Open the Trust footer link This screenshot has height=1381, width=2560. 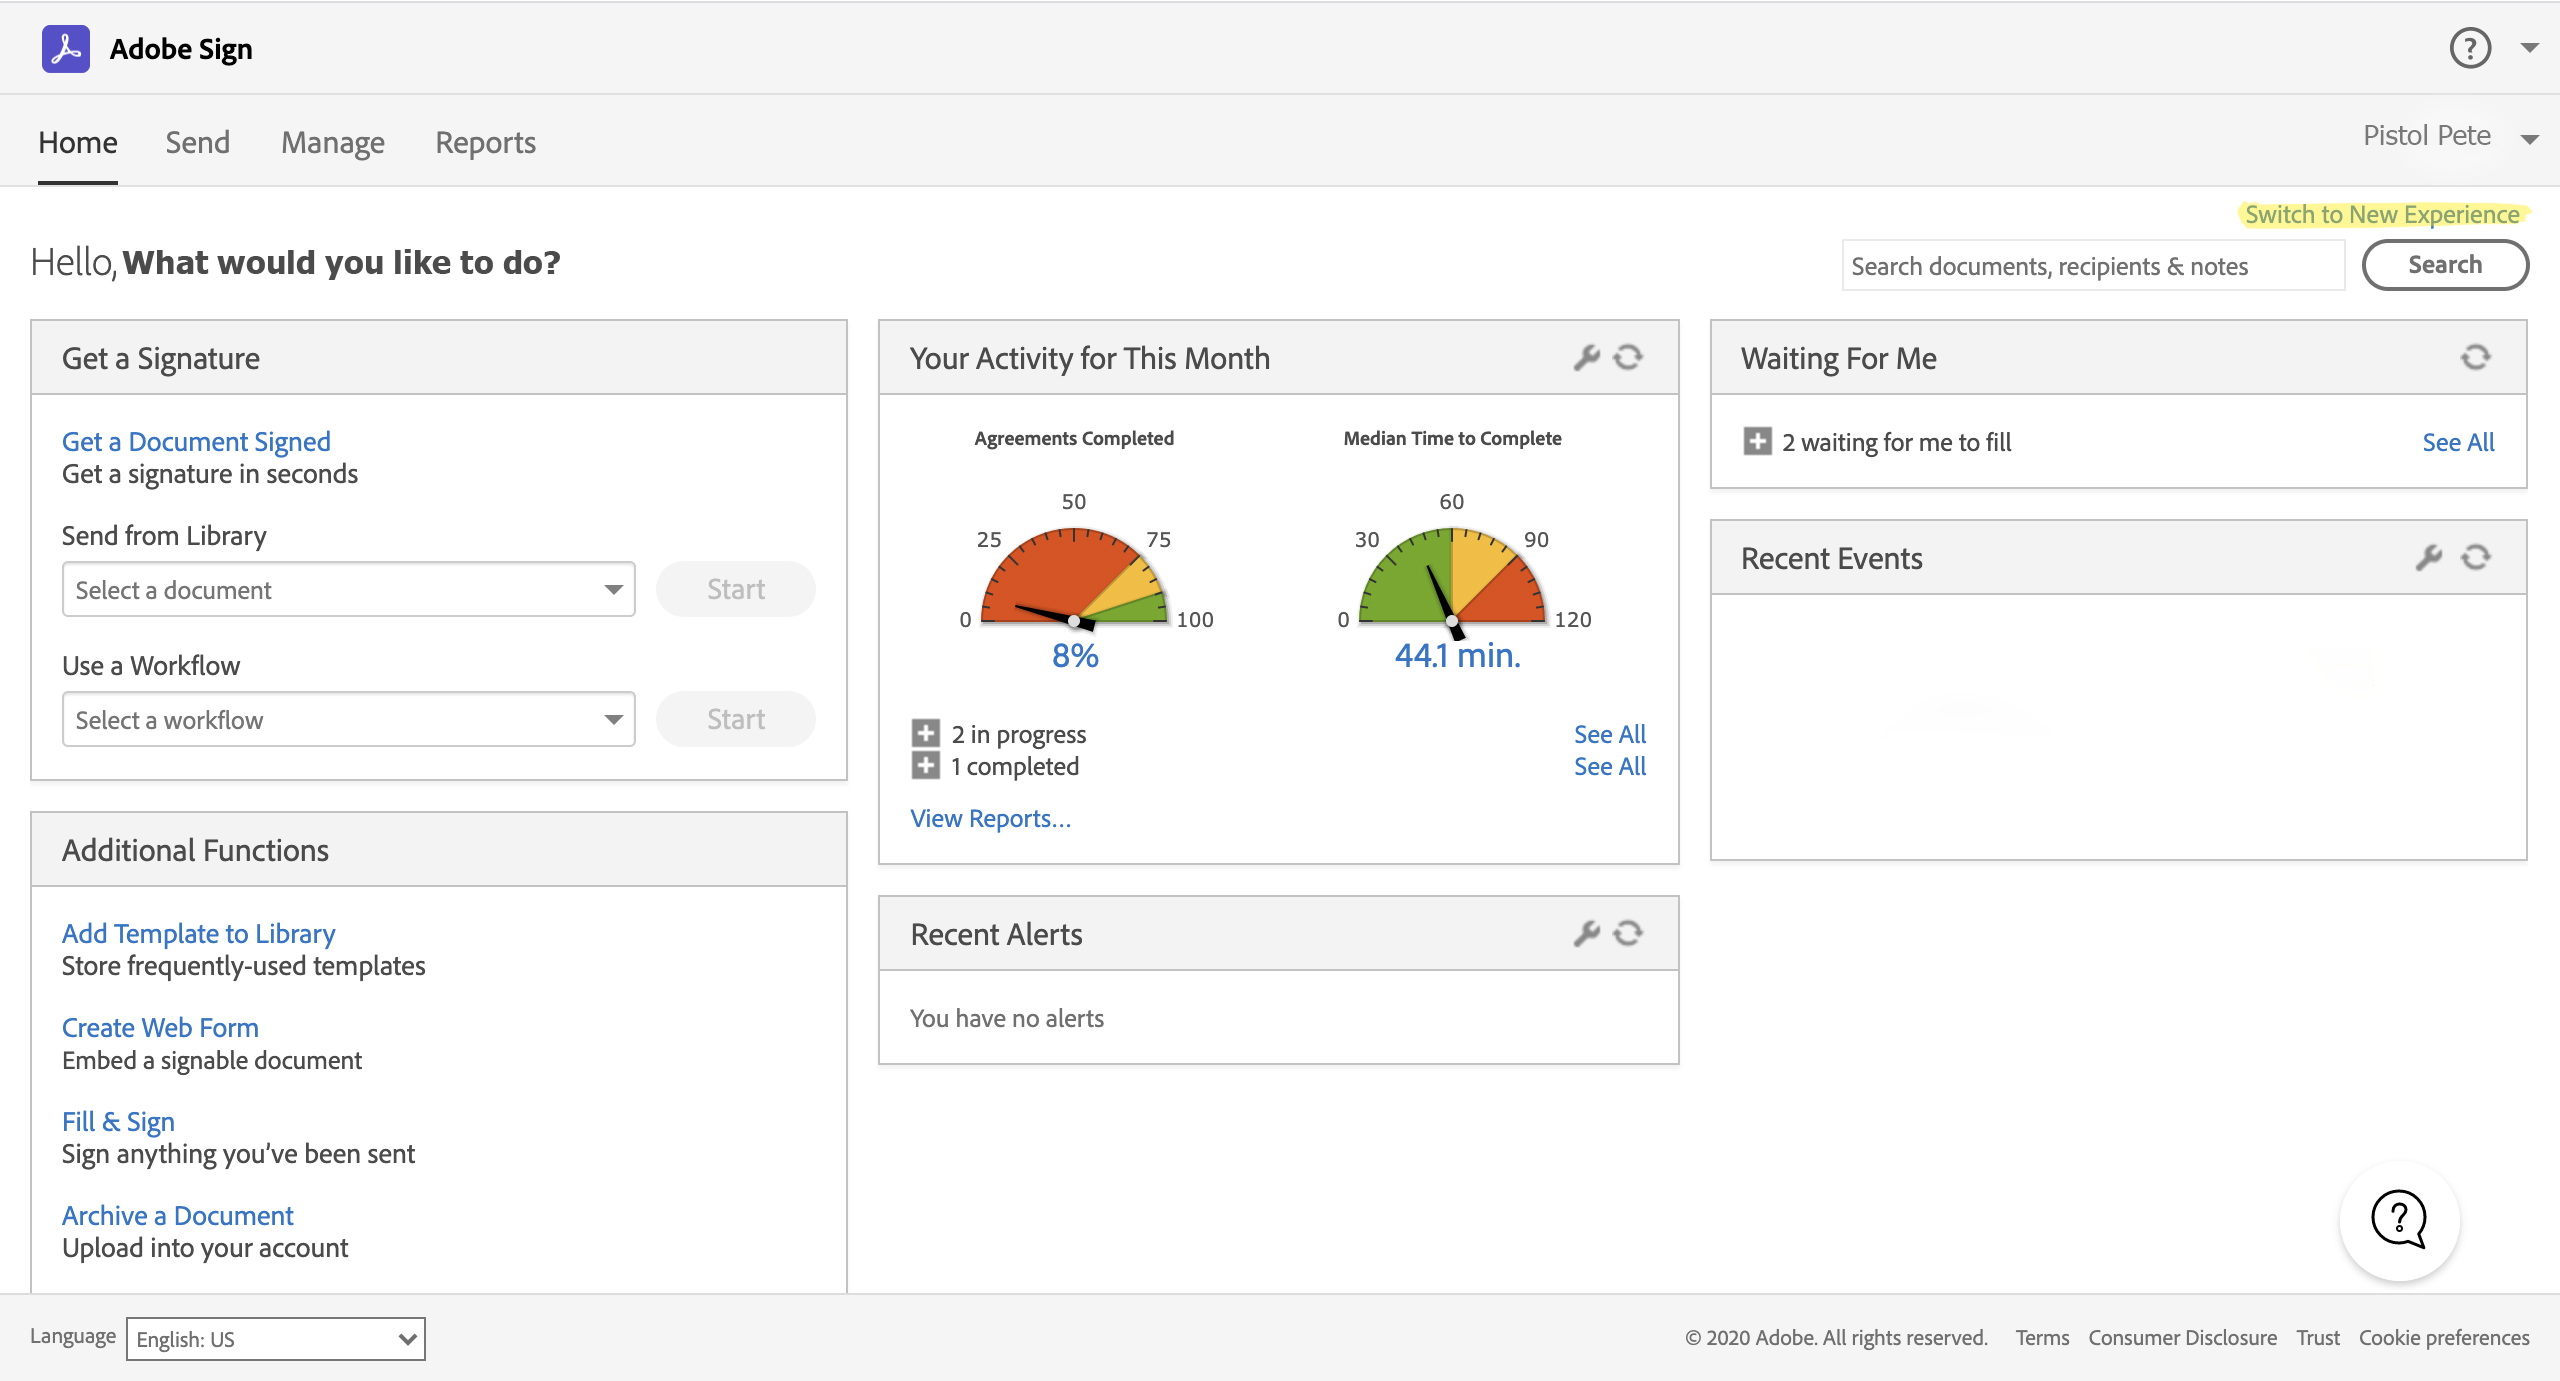click(x=2318, y=1338)
